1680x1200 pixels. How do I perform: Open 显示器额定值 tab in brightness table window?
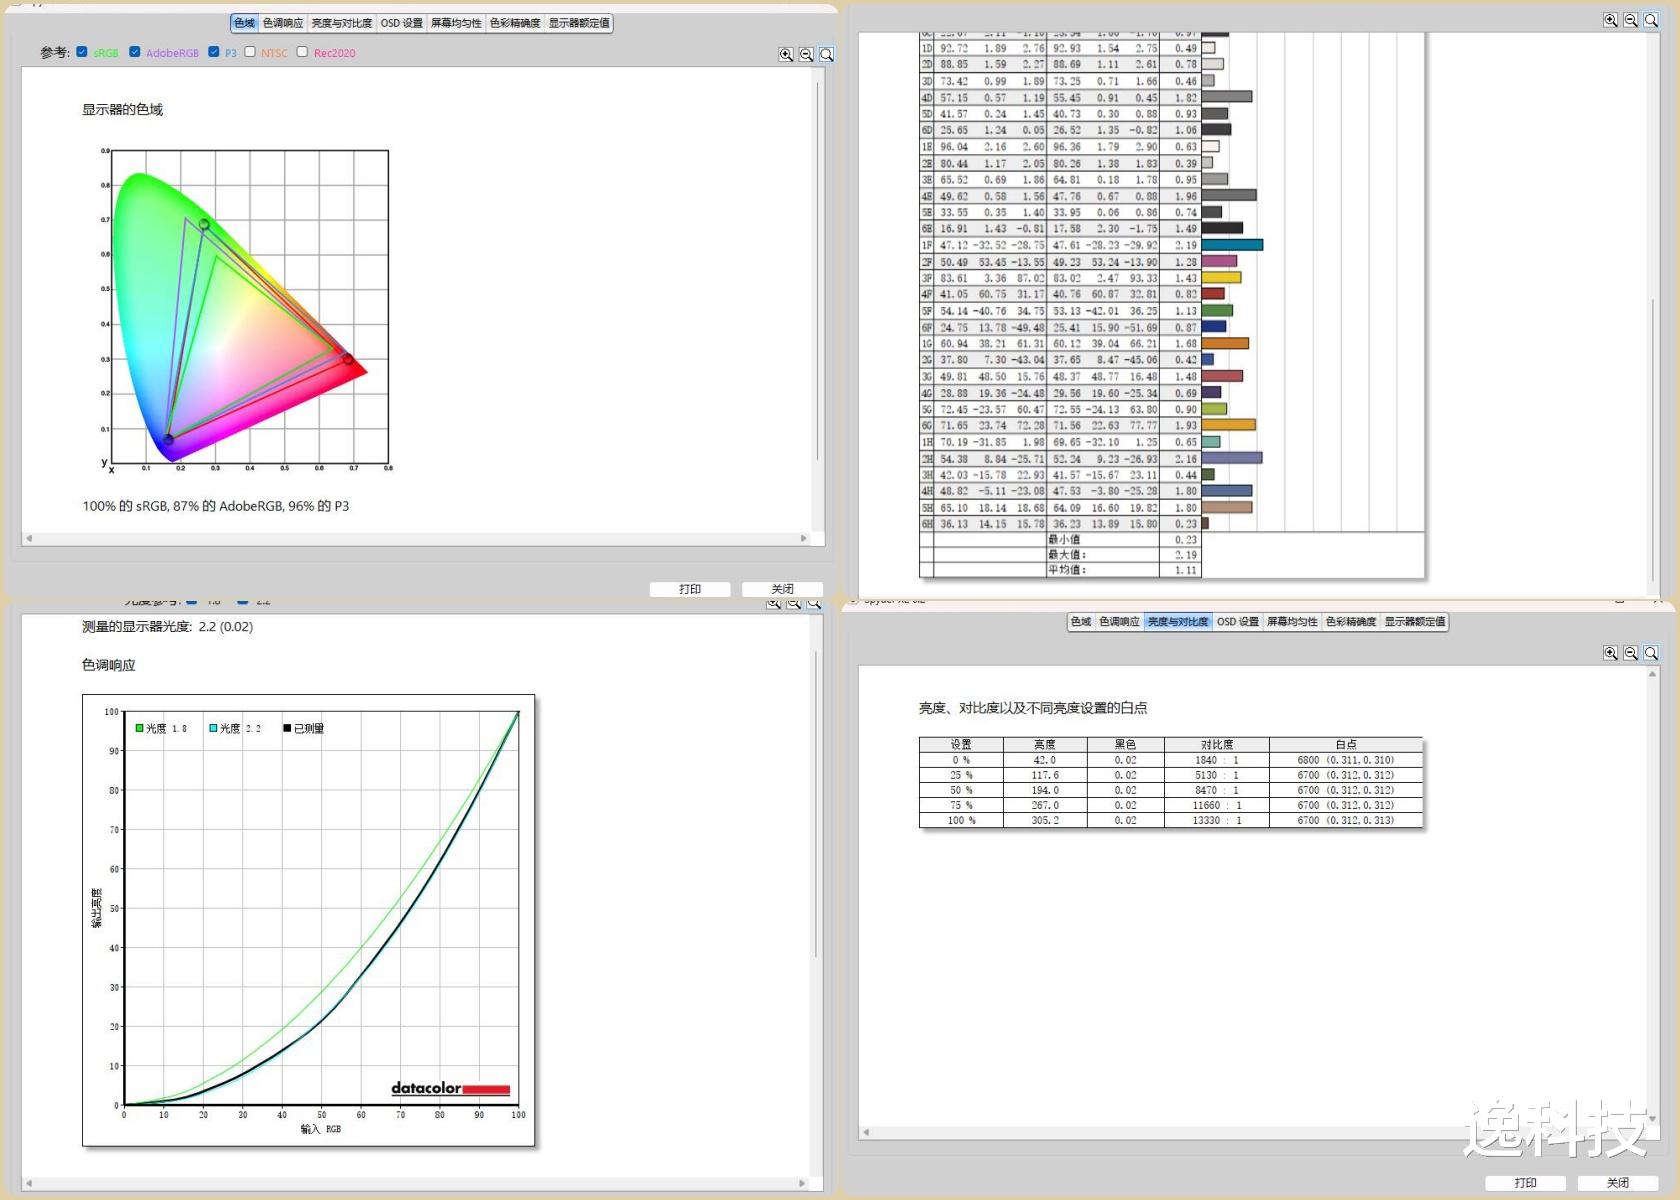1415,622
